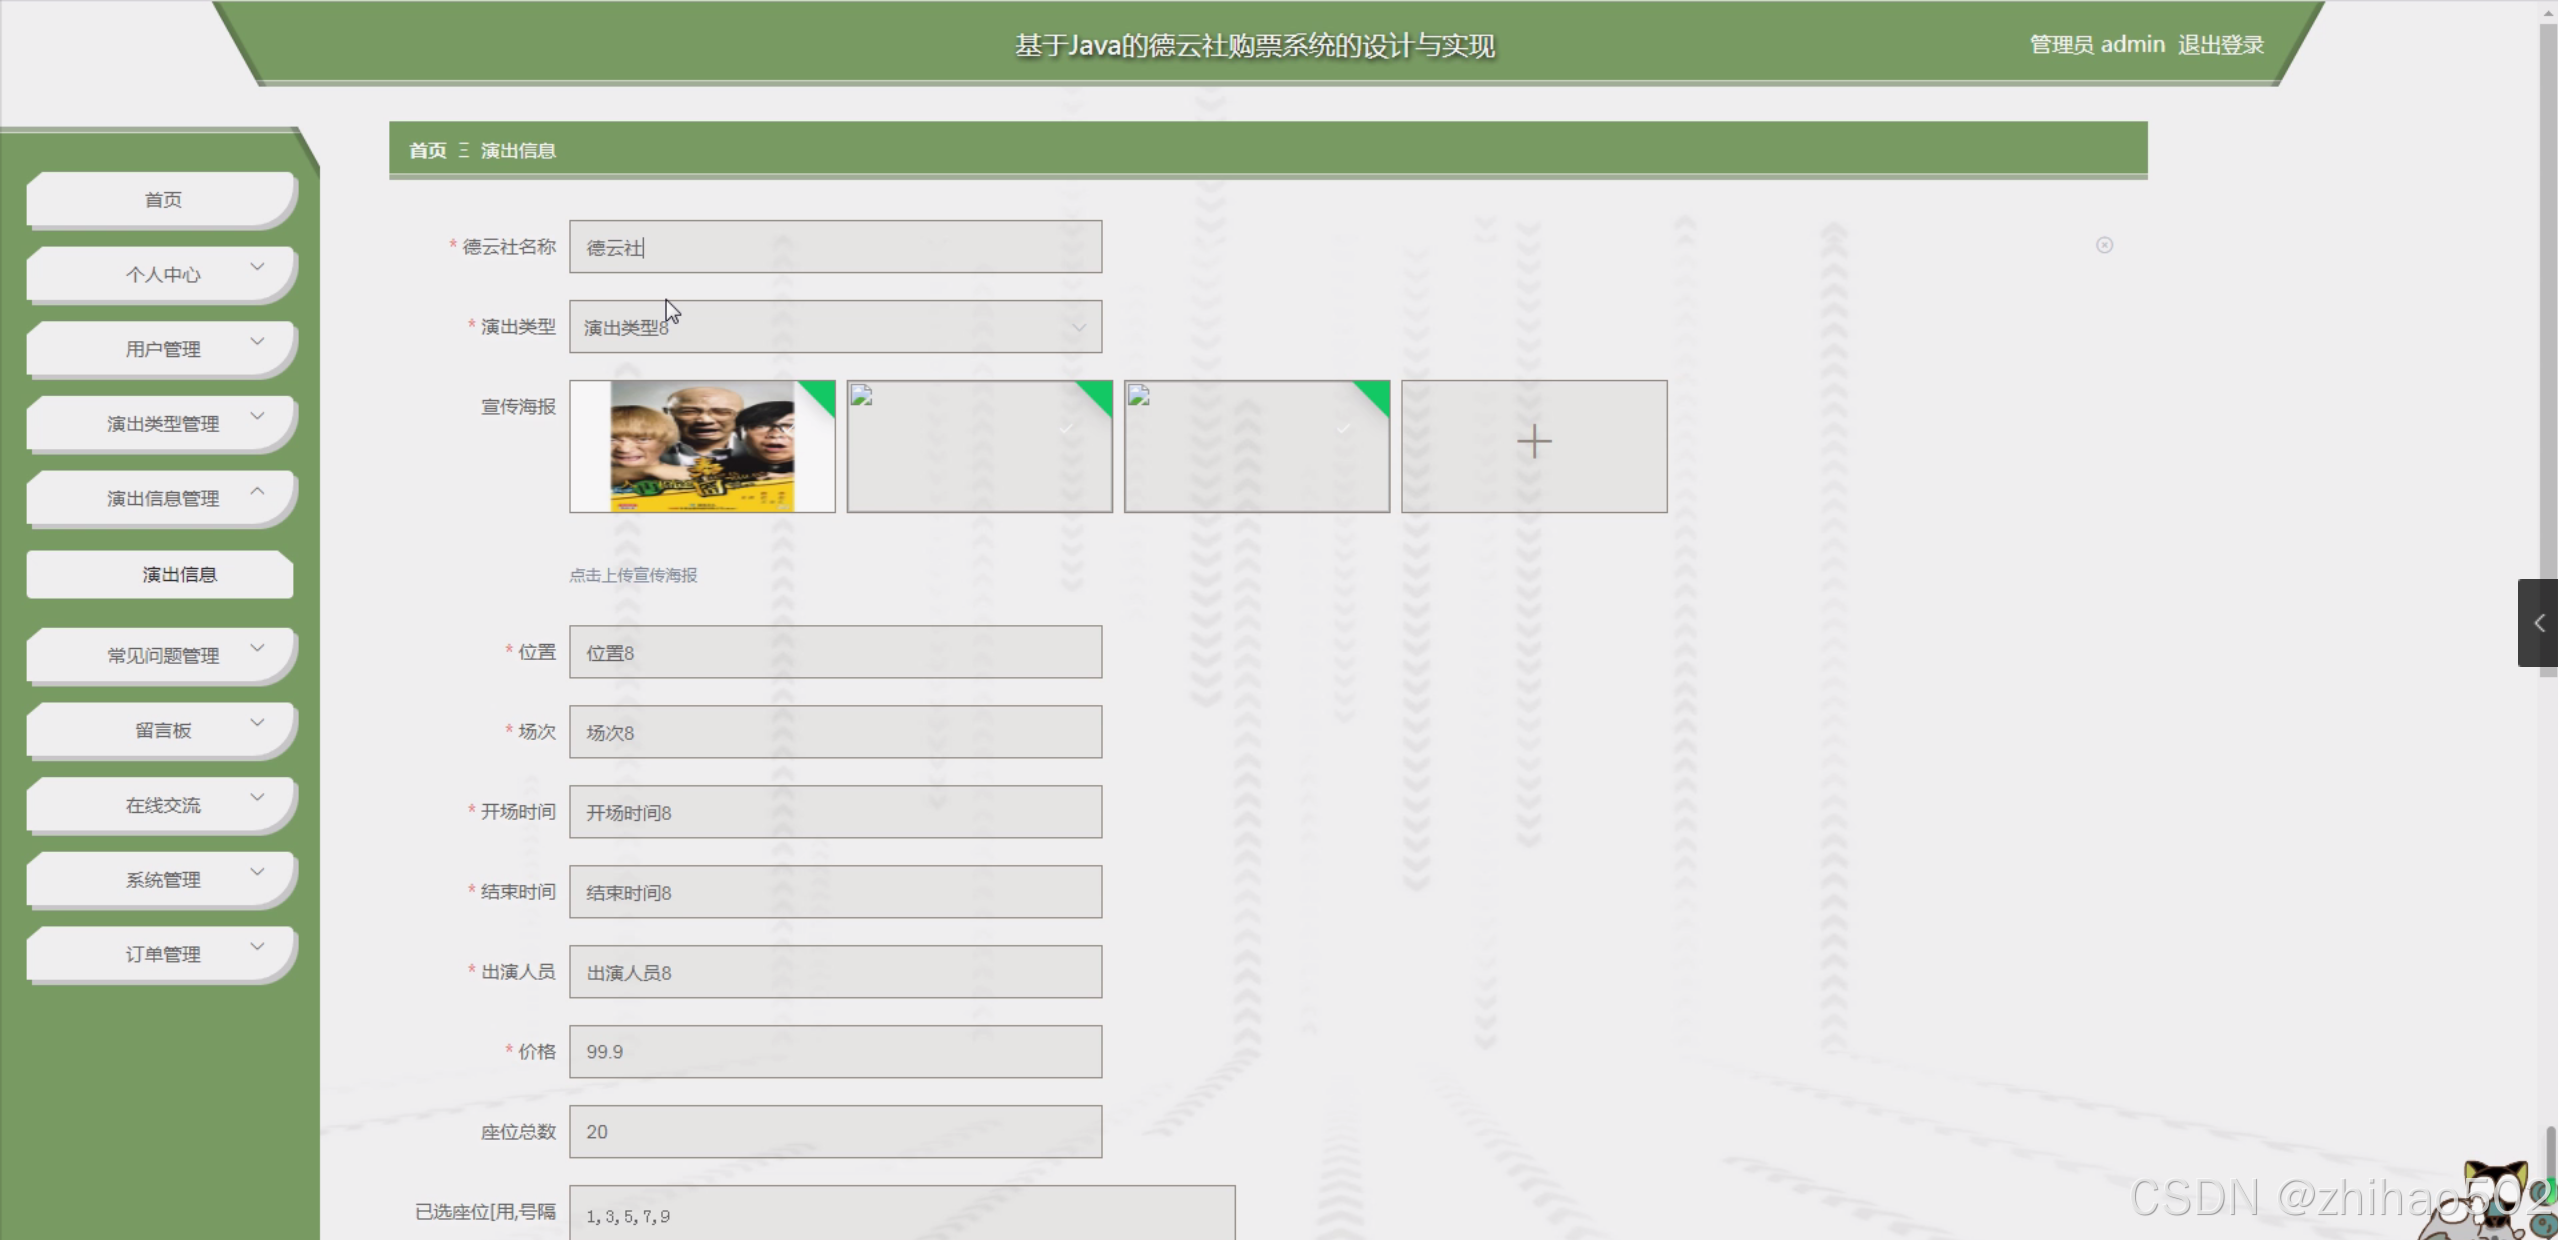2558x1240 pixels.
Task: Click the 首页 breadcrumb link
Action: pyautogui.click(x=428, y=150)
